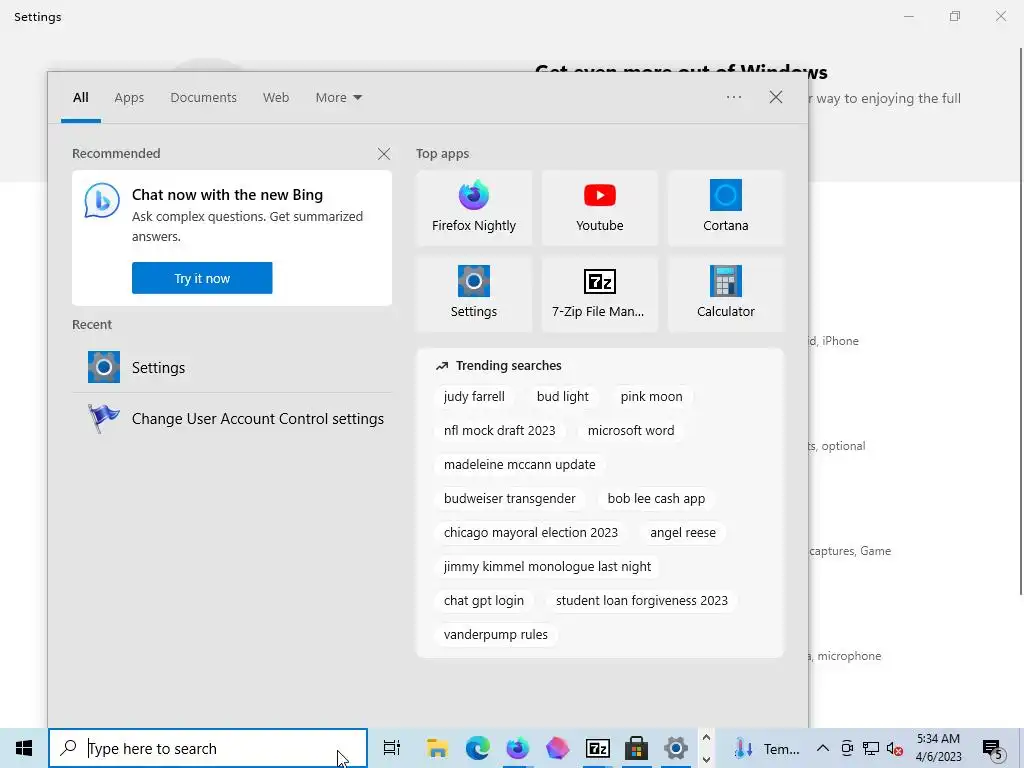Click taskbar toolbar down arrow
This screenshot has width=1024, height=768.
click(706, 759)
